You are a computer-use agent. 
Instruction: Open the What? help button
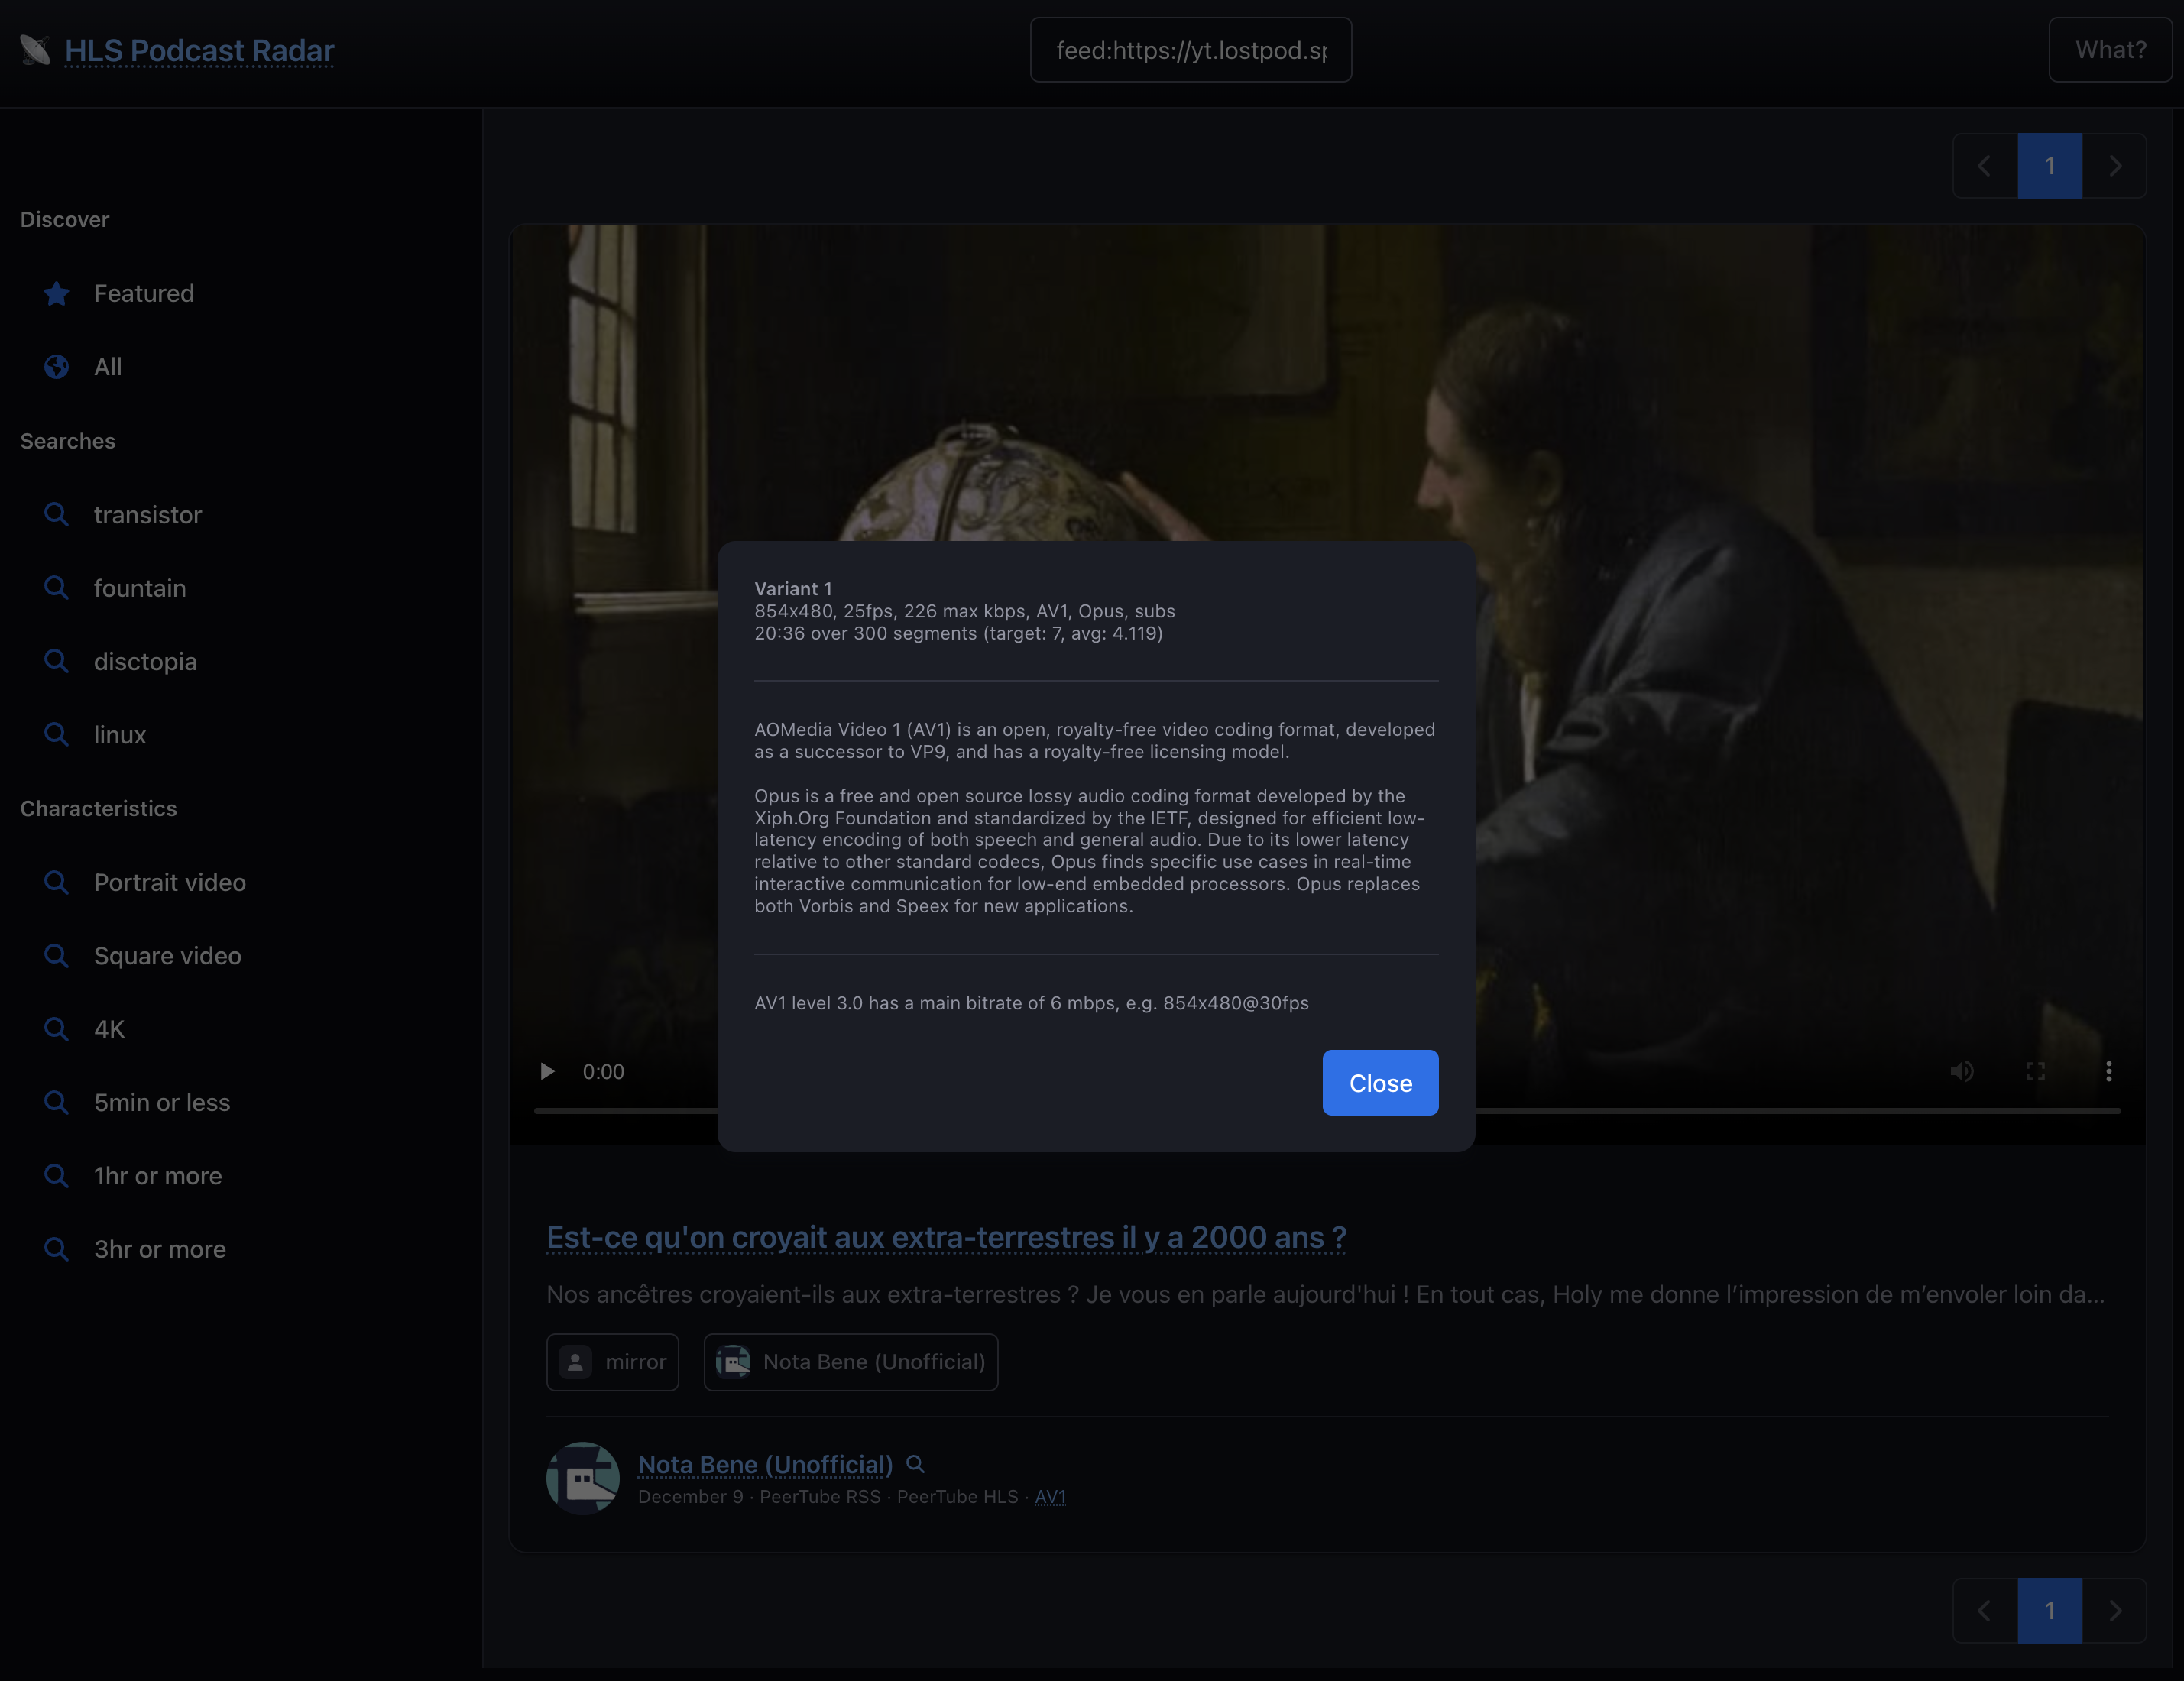[2110, 50]
